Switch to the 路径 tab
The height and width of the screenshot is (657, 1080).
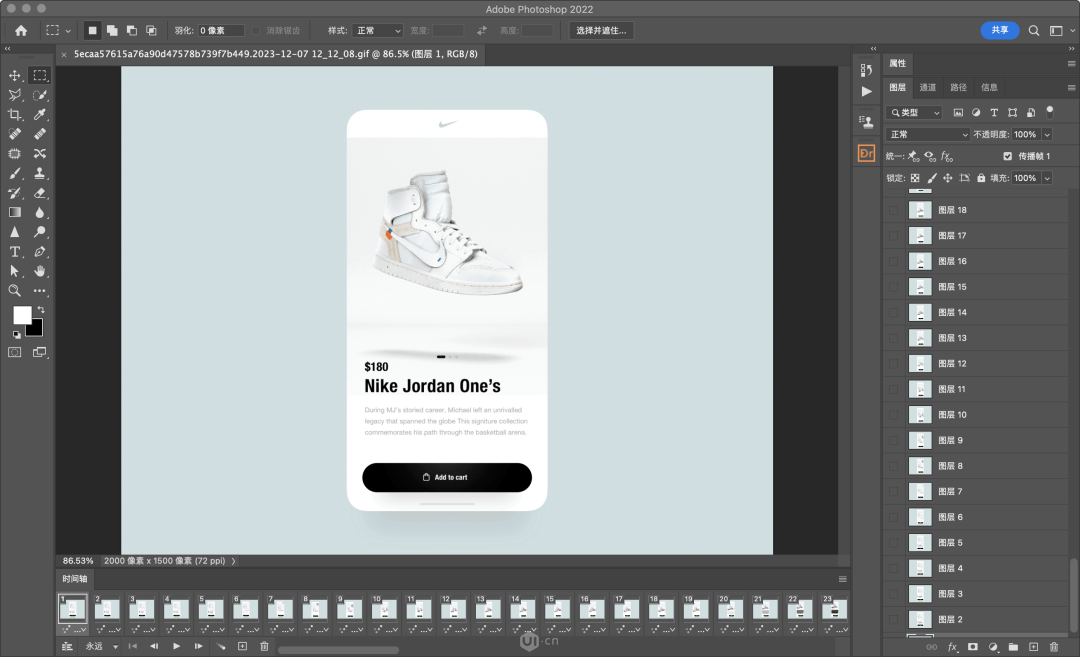pyautogui.click(x=958, y=87)
